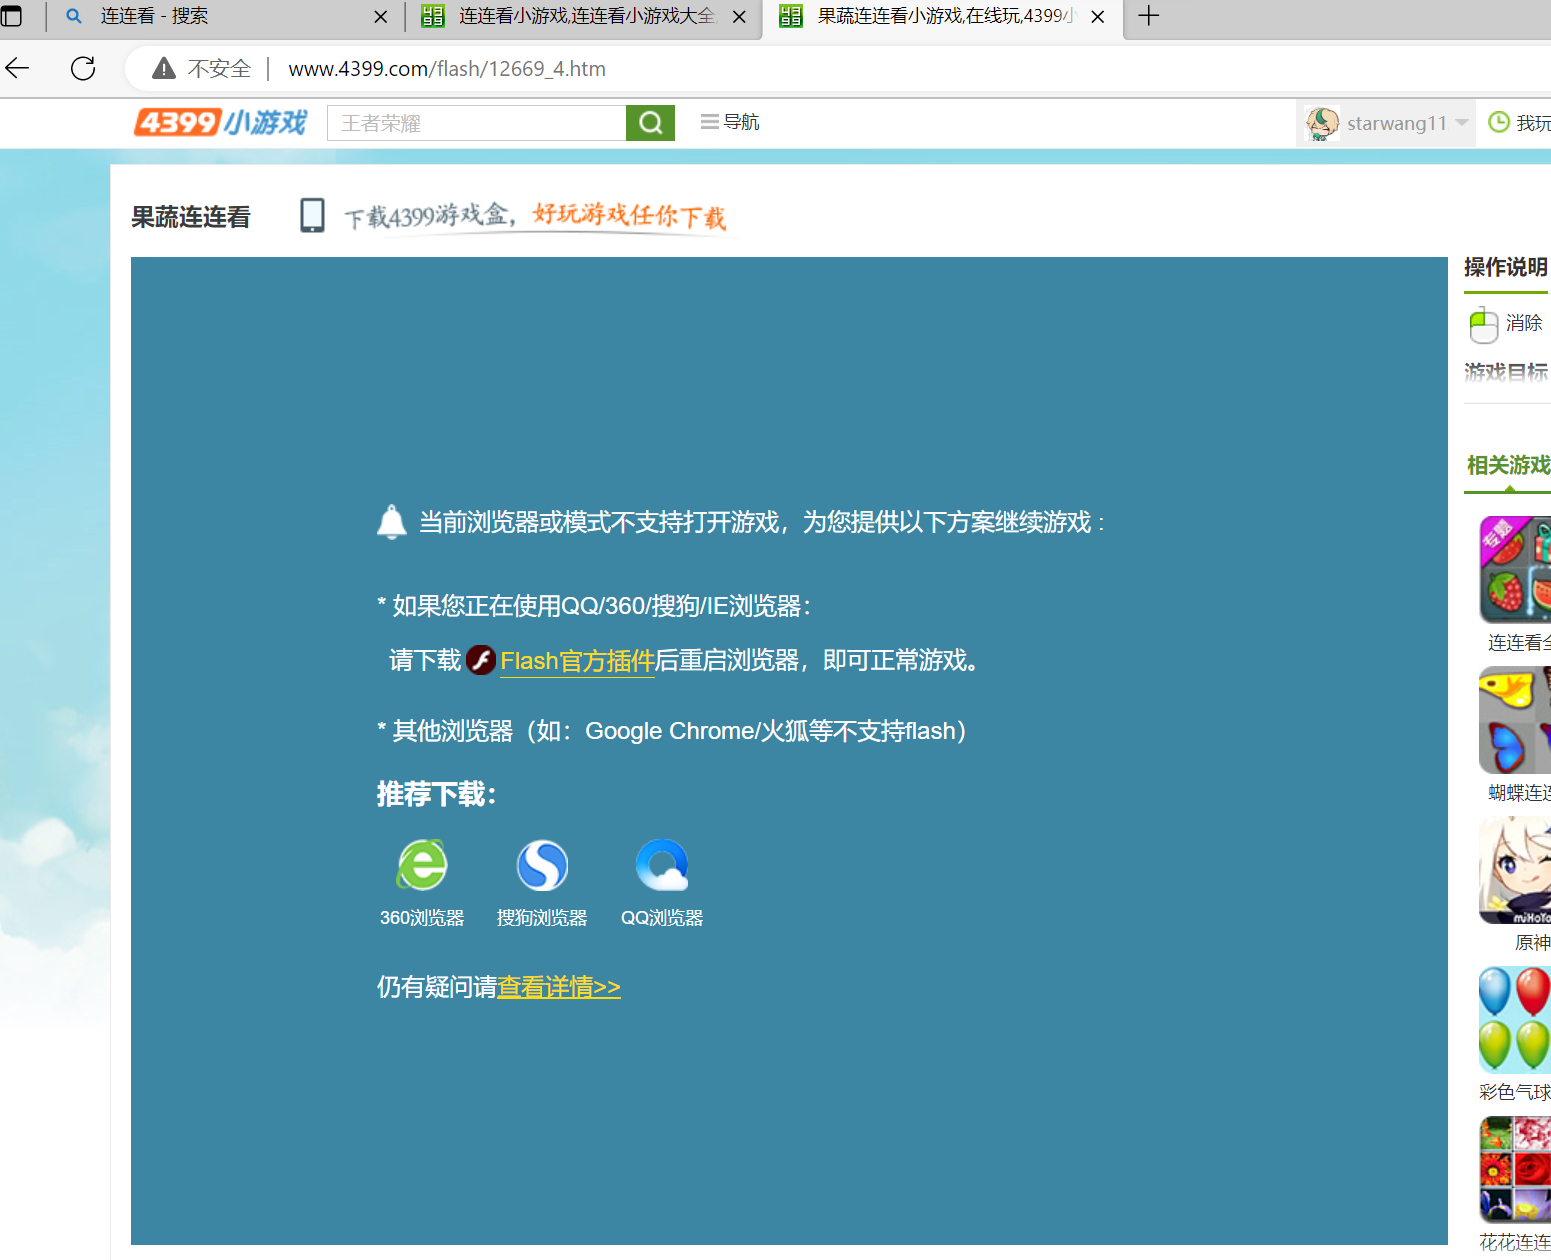Open the 蝴蝶连连看 game thumbnail
This screenshot has height=1260, width=1551.
point(1515,720)
